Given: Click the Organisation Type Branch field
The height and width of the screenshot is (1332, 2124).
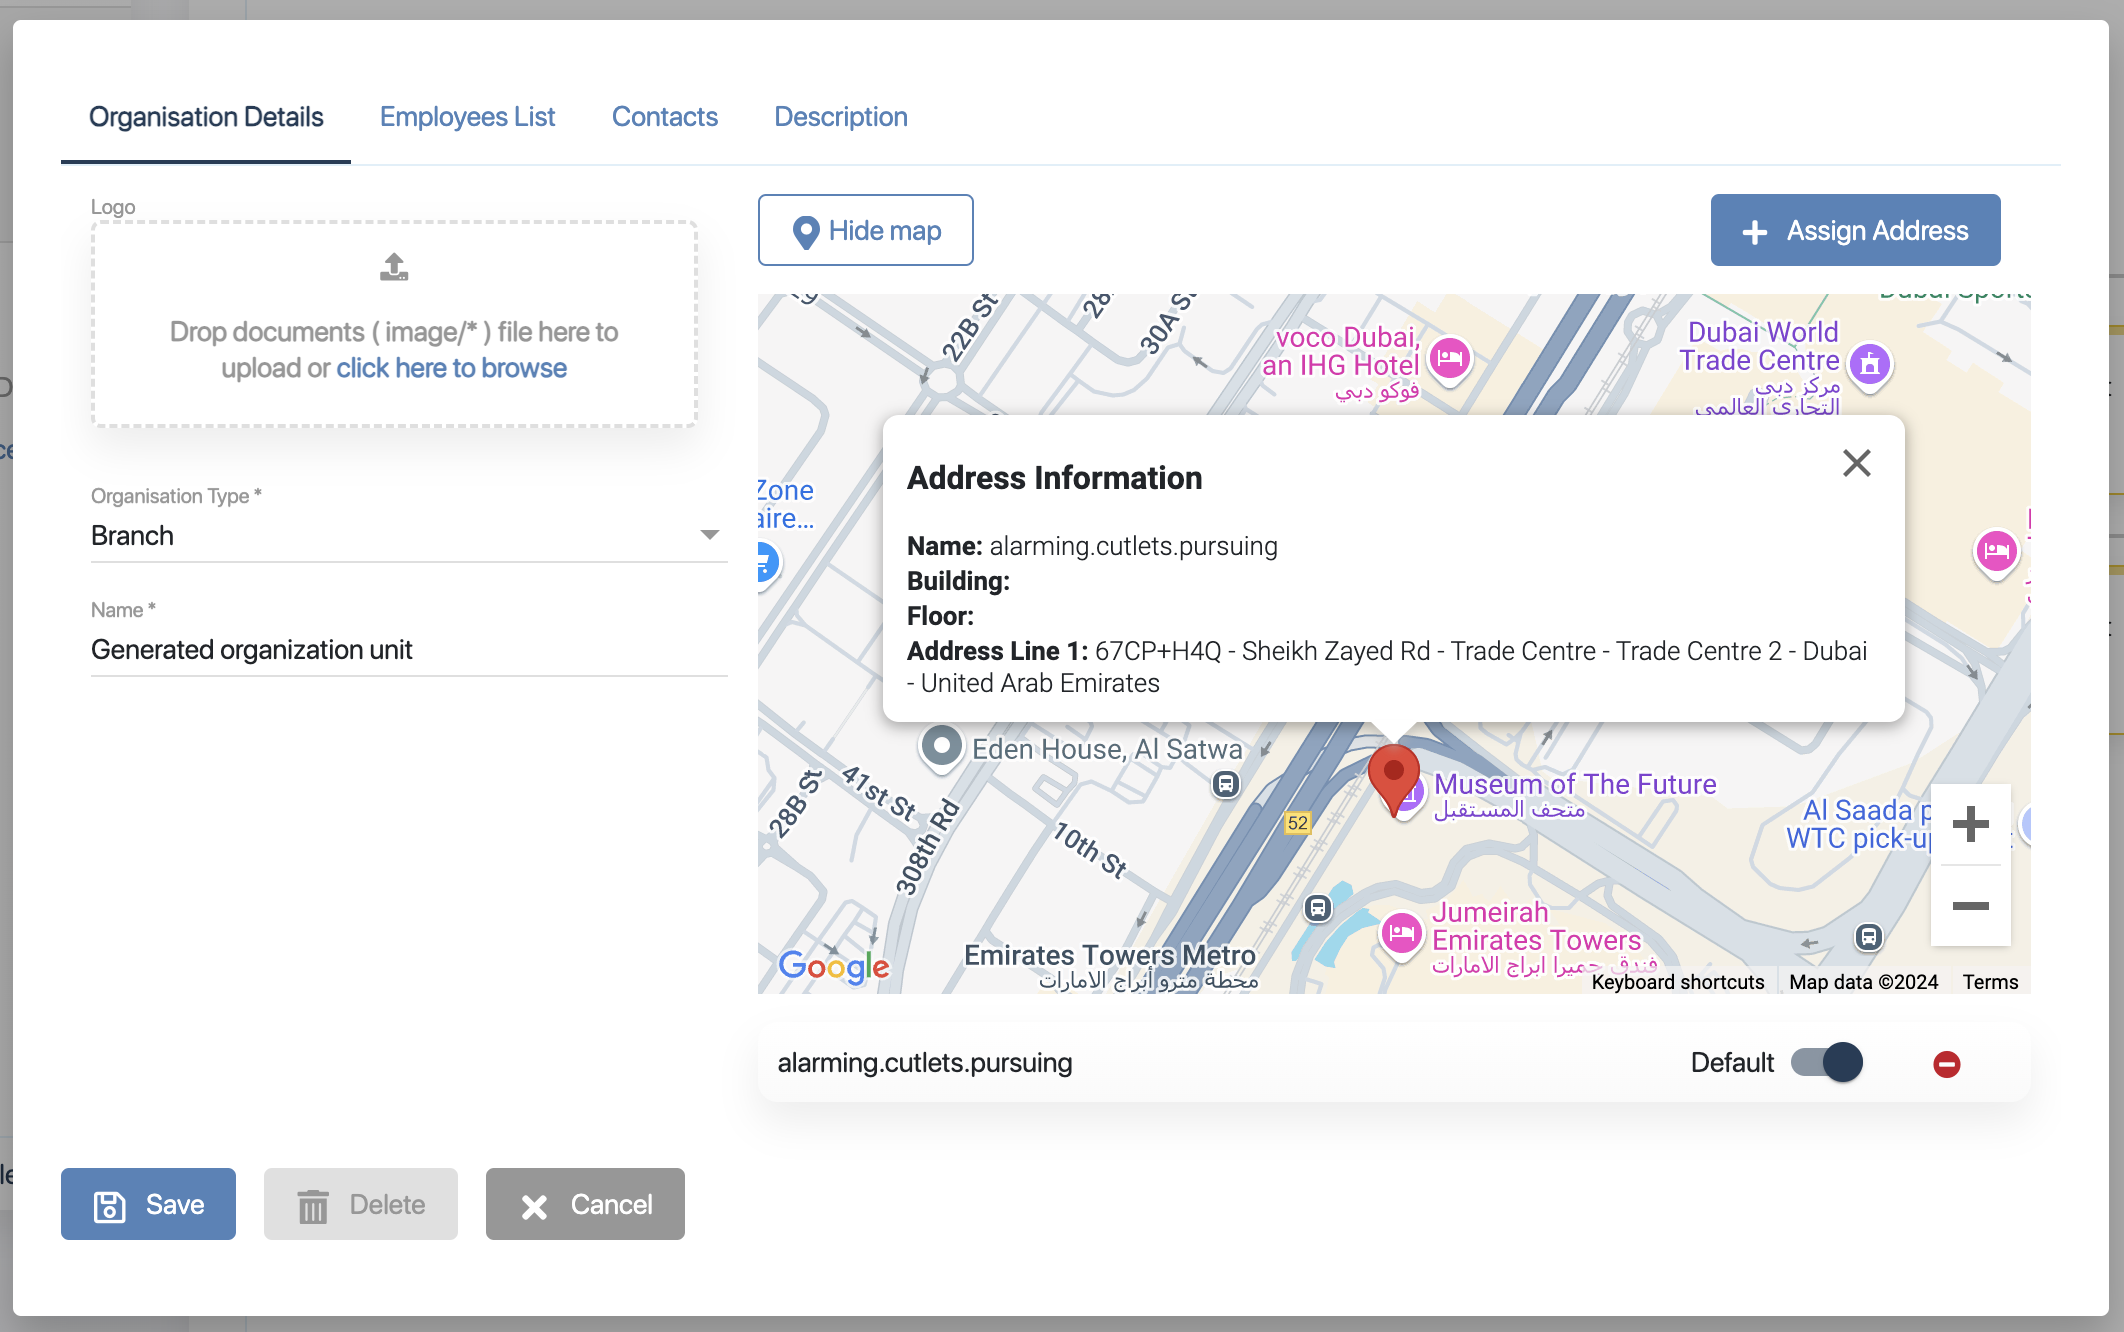Looking at the screenshot, I should (409, 536).
